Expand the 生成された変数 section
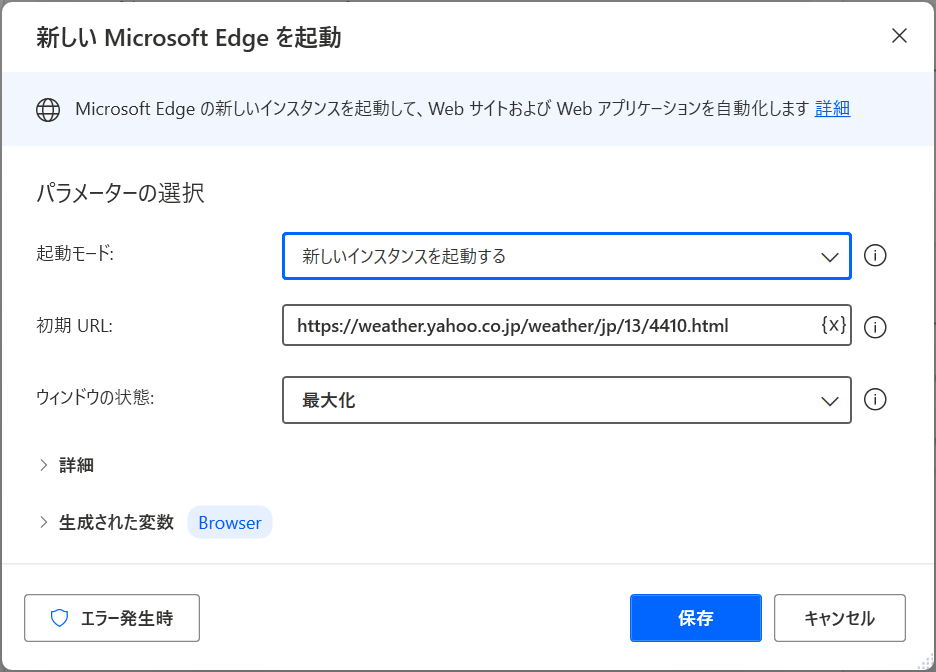936x672 pixels. pos(44,522)
